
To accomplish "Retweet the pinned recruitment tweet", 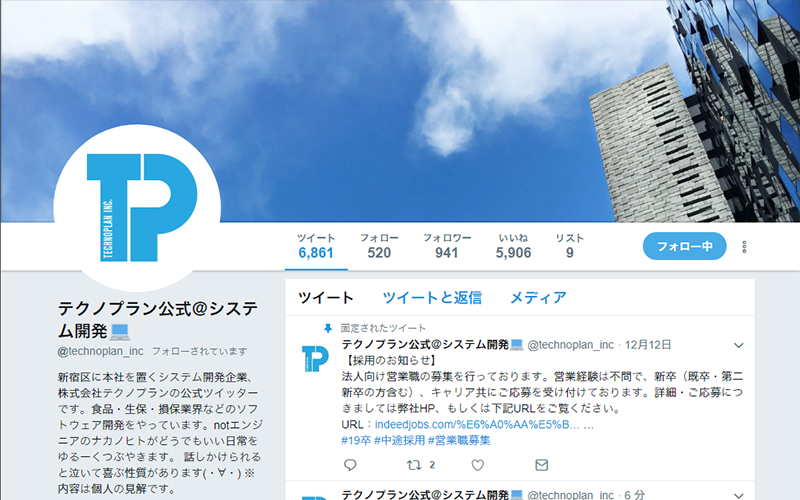I will click(414, 465).
